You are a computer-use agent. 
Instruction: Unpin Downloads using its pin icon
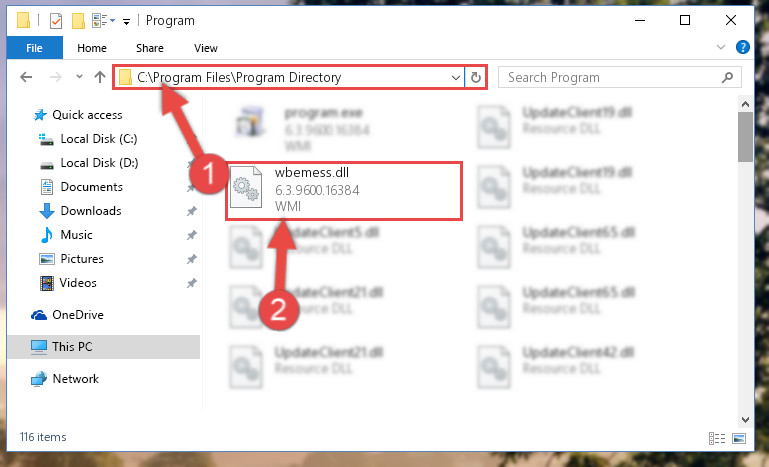pyautogui.click(x=191, y=211)
